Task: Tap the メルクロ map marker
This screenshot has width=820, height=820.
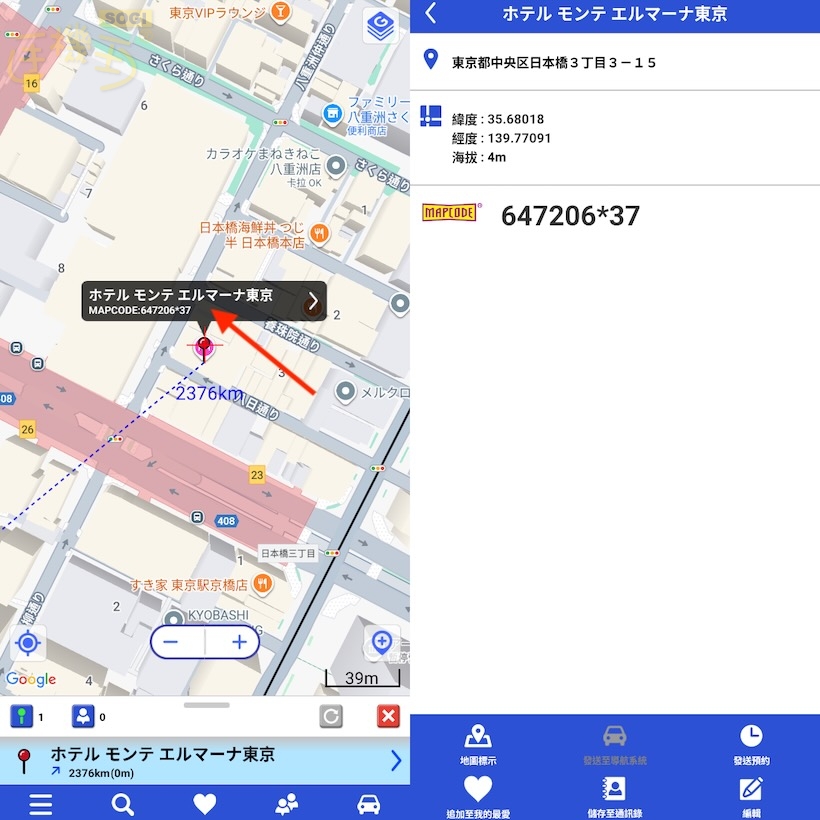Action: click(345, 392)
